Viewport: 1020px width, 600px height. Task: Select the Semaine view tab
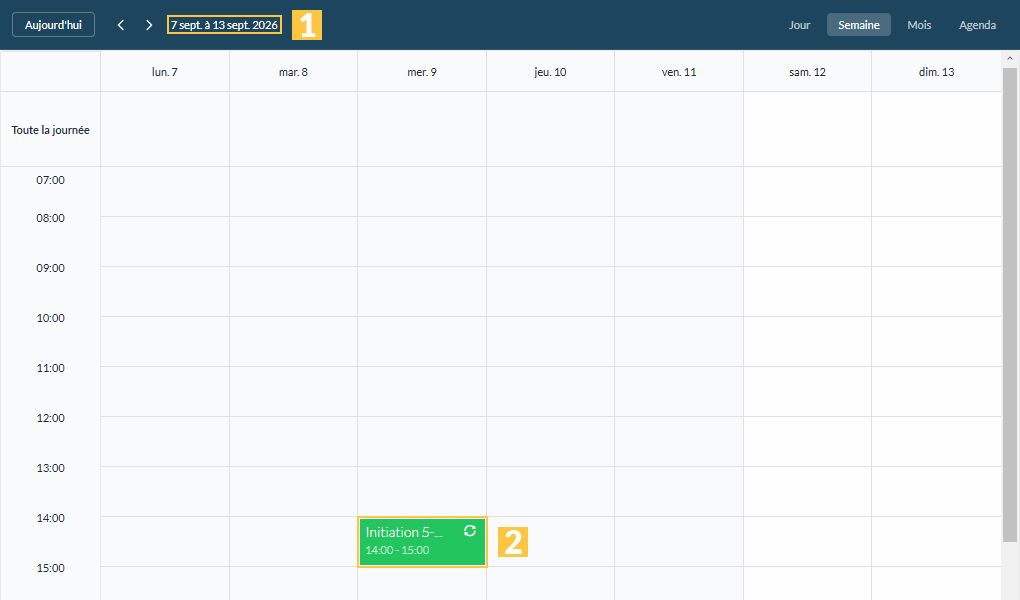[859, 25]
